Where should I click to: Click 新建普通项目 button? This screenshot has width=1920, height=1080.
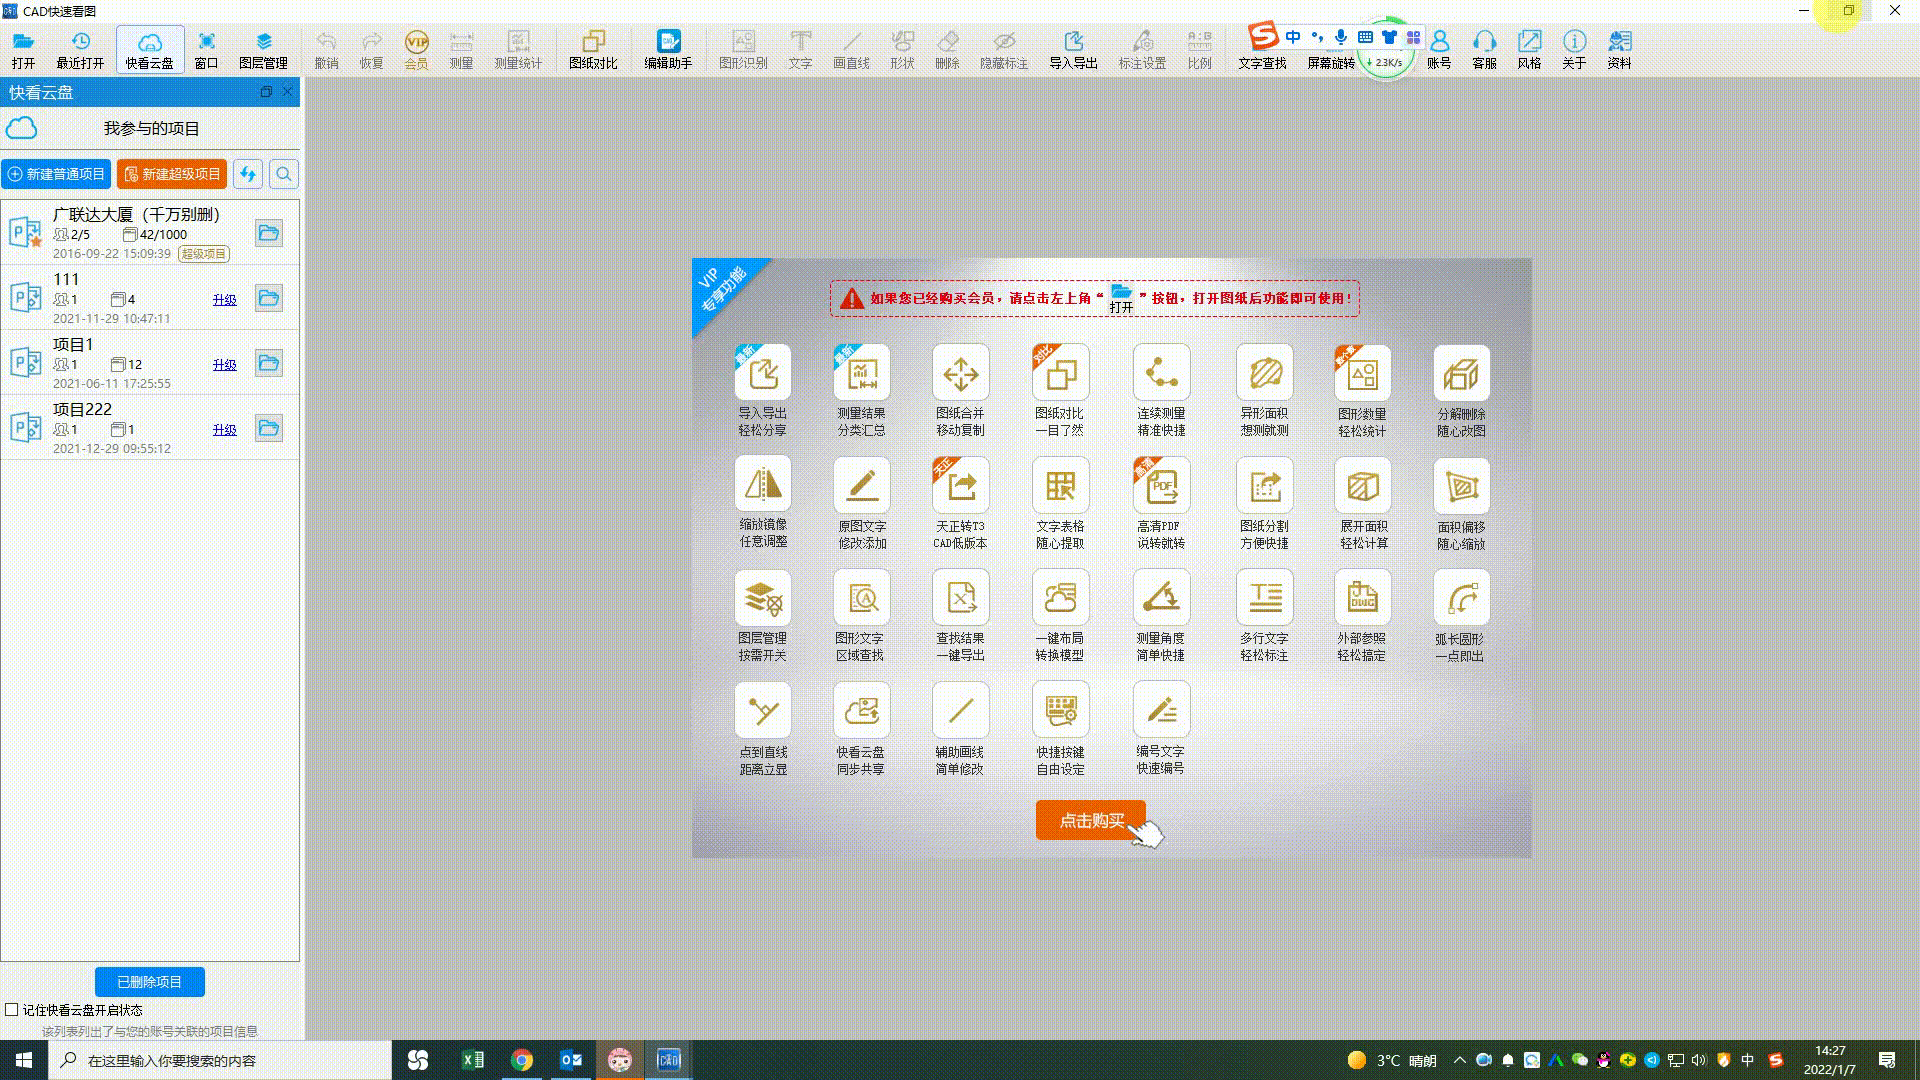point(56,174)
